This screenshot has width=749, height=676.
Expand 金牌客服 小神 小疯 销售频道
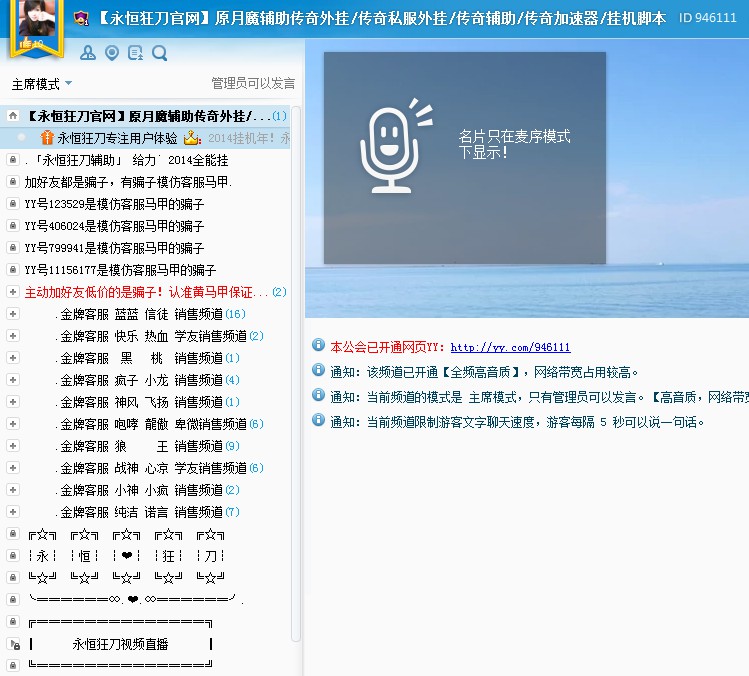[x=13, y=489]
